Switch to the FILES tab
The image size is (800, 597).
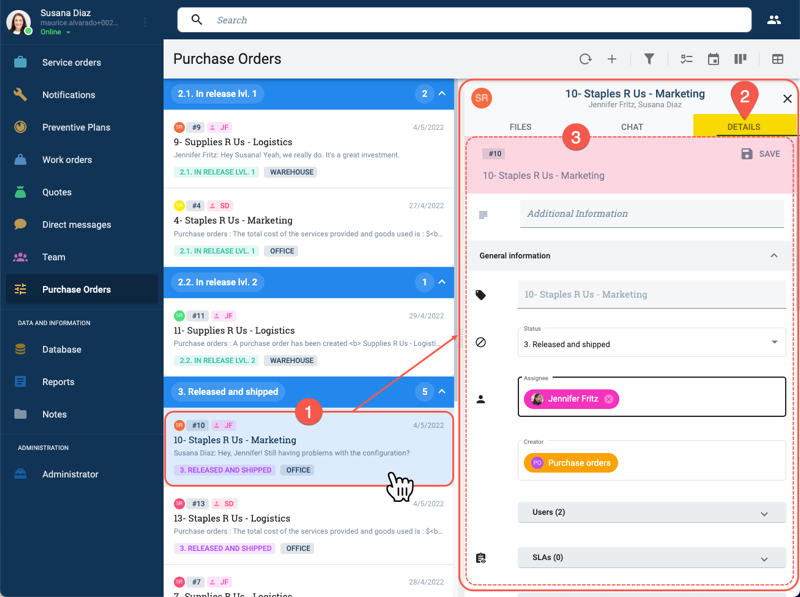(520, 127)
